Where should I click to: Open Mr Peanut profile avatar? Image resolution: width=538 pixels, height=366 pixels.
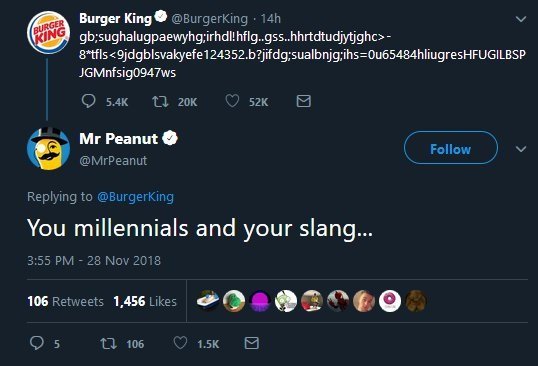pyautogui.click(x=48, y=149)
